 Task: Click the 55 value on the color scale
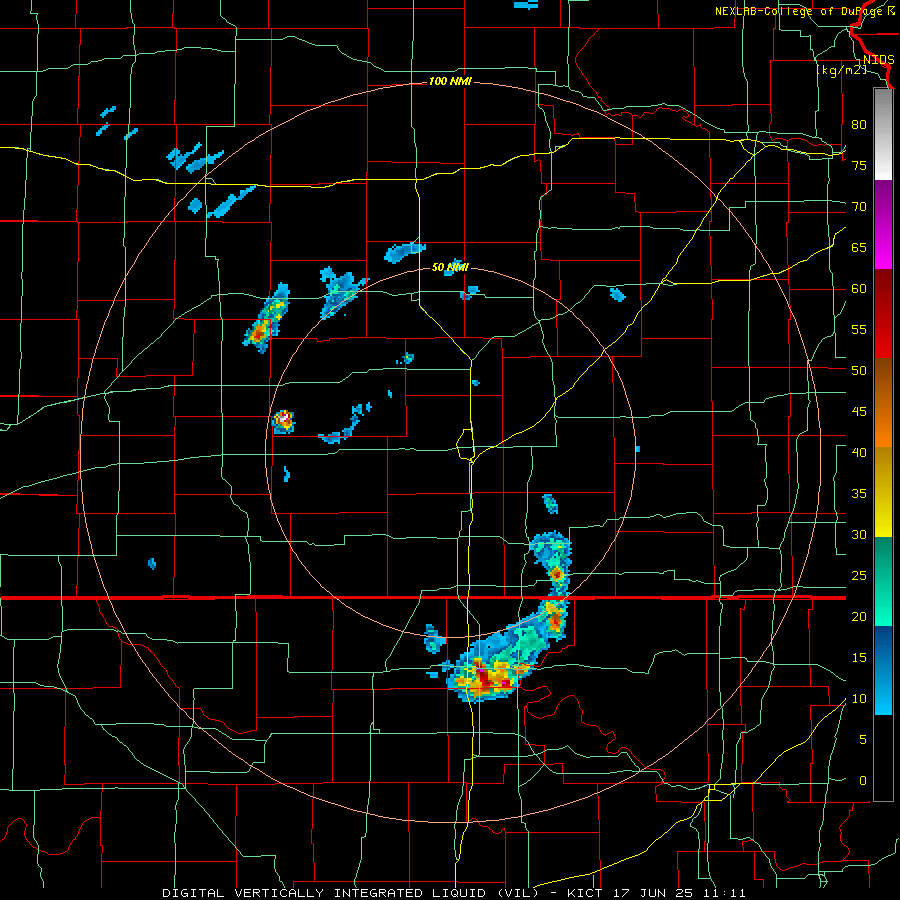point(859,329)
